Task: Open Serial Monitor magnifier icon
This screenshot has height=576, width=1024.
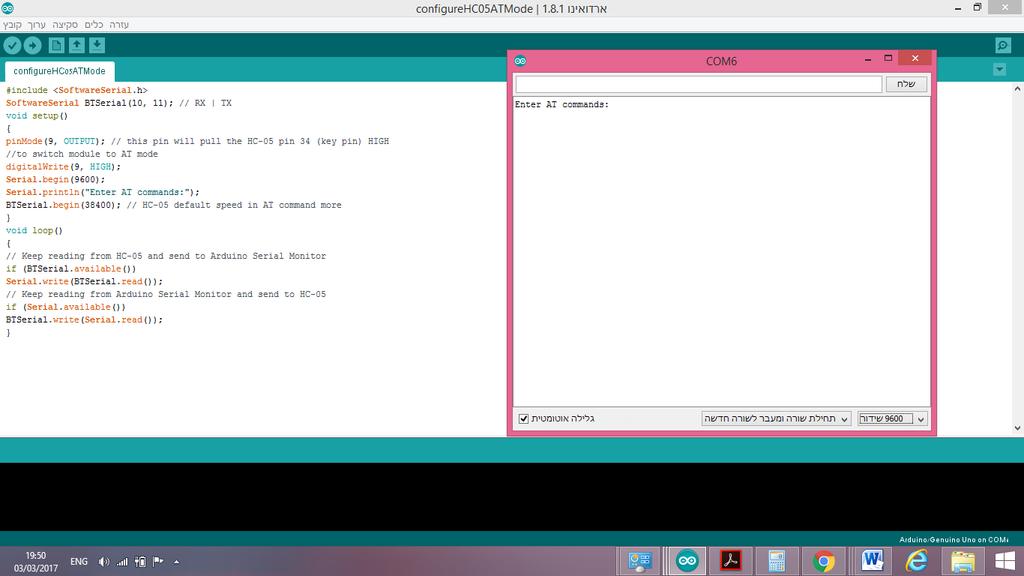Action: [1003, 45]
